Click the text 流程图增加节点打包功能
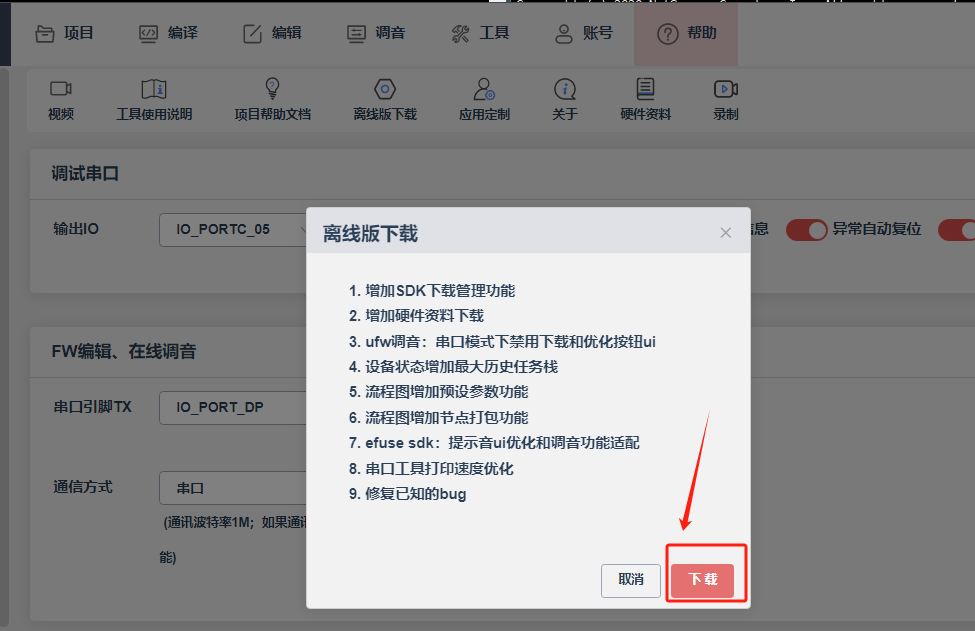This screenshot has height=631, width=975. pos(446,417)
